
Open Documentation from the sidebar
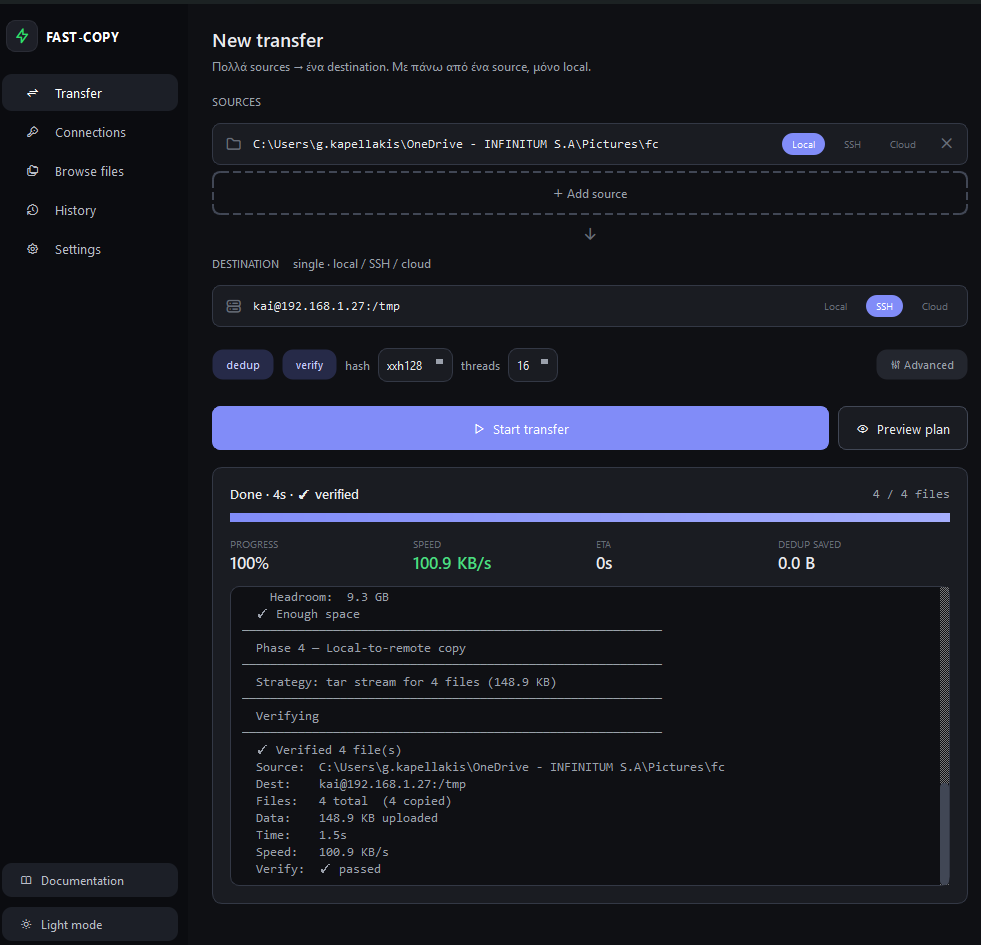point(90,880)
